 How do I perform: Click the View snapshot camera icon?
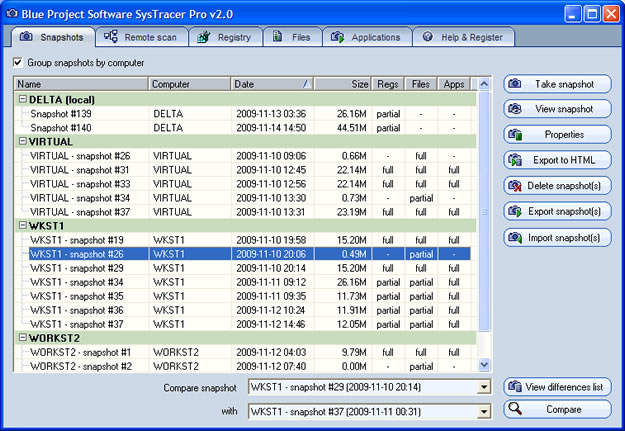516,109
